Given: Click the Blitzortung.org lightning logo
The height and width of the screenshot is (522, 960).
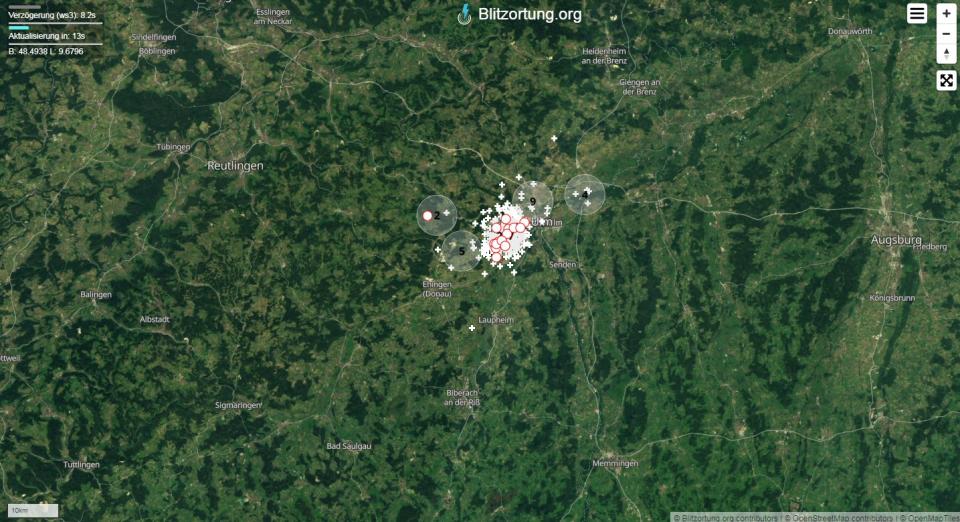Looking at the screenshot, I should pyautogui.click(x=465, y=14).
